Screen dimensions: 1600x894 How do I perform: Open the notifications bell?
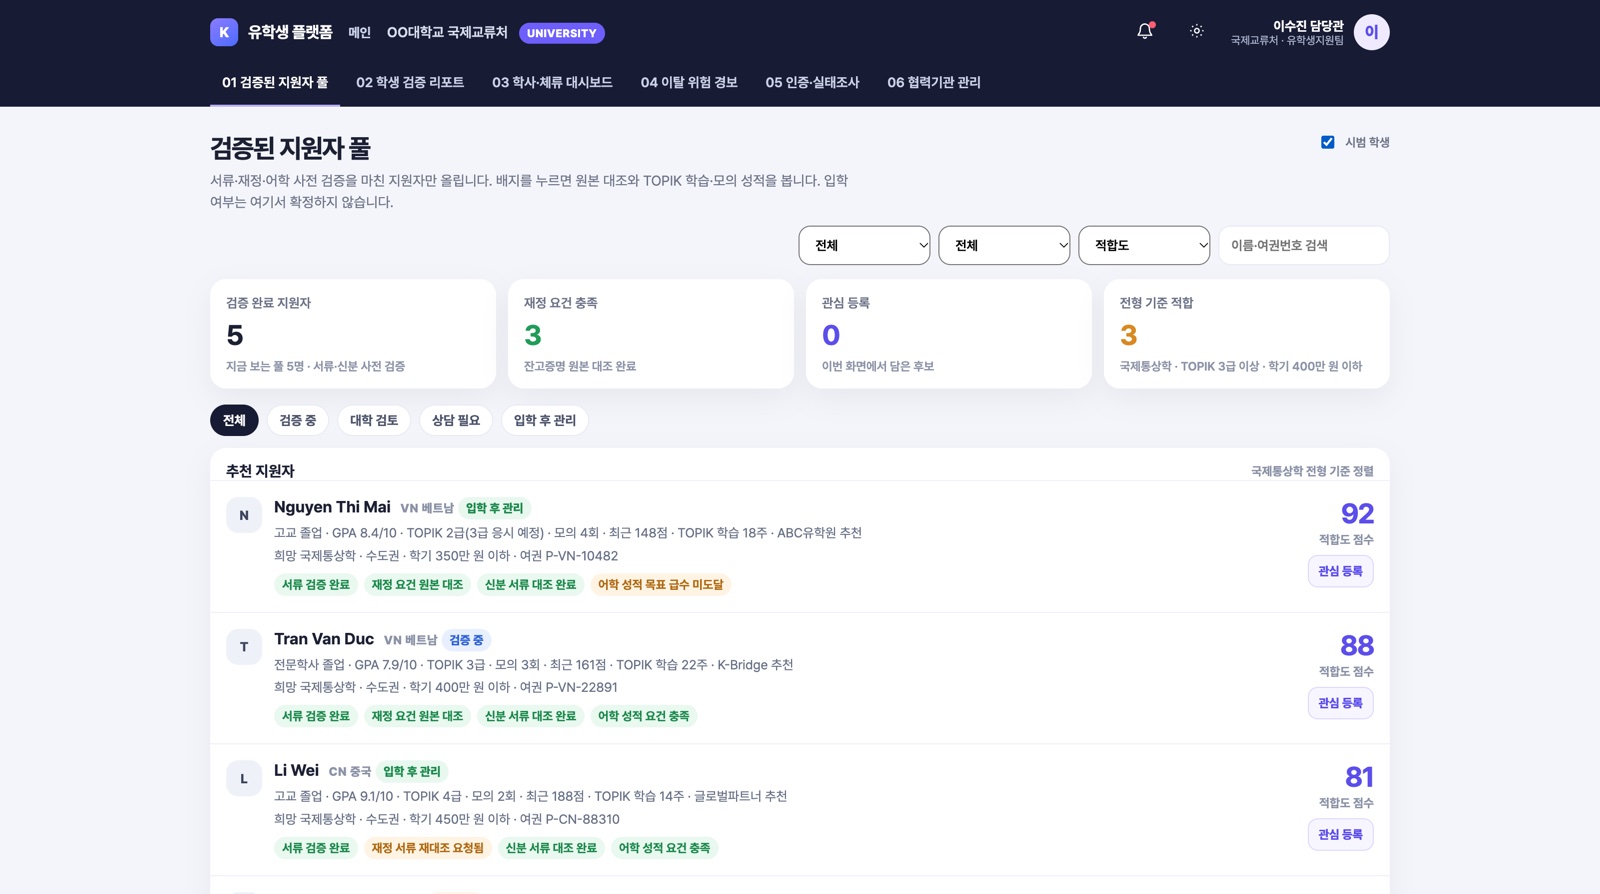click(x=1145, y=32)
